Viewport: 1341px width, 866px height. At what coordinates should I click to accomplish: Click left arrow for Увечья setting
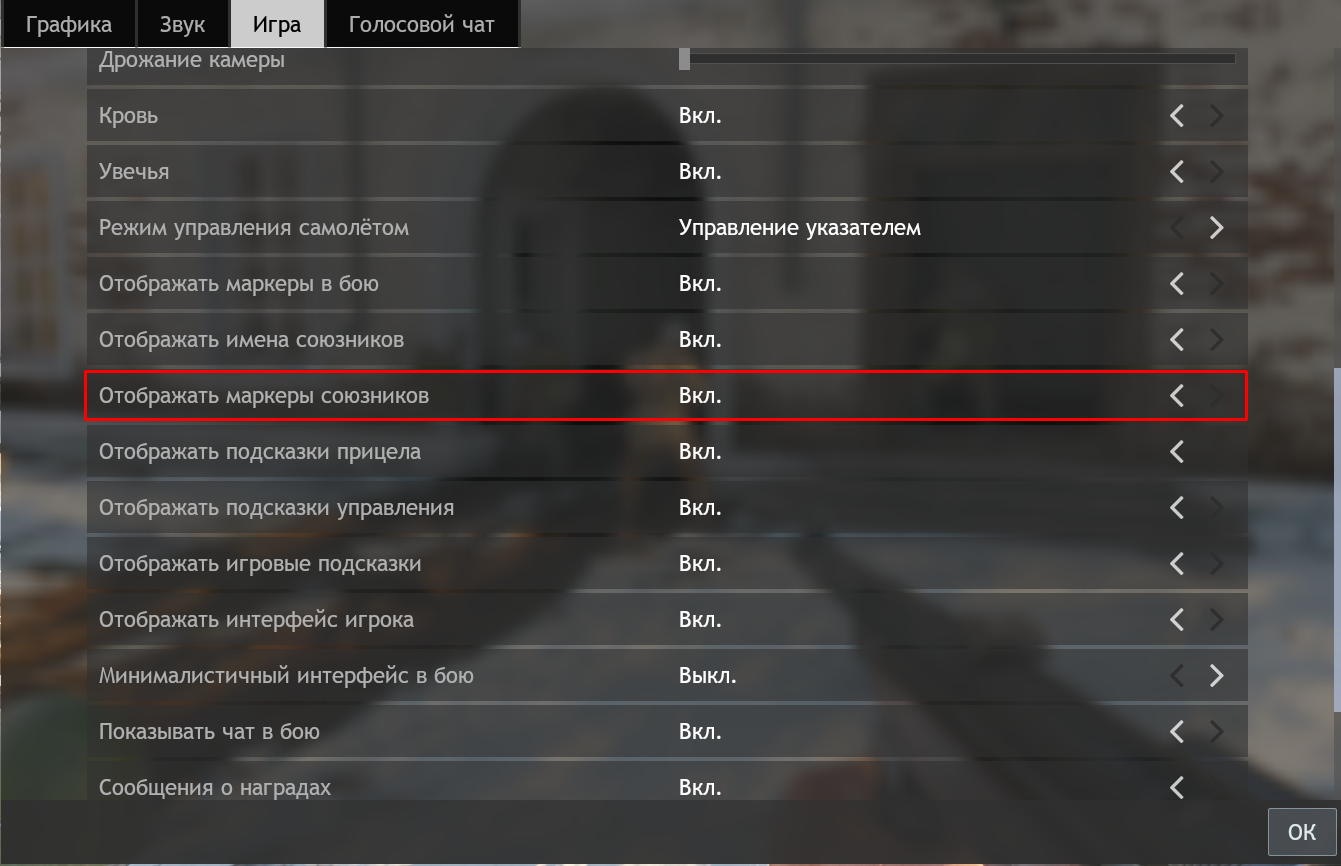(x=1177, y=172)
